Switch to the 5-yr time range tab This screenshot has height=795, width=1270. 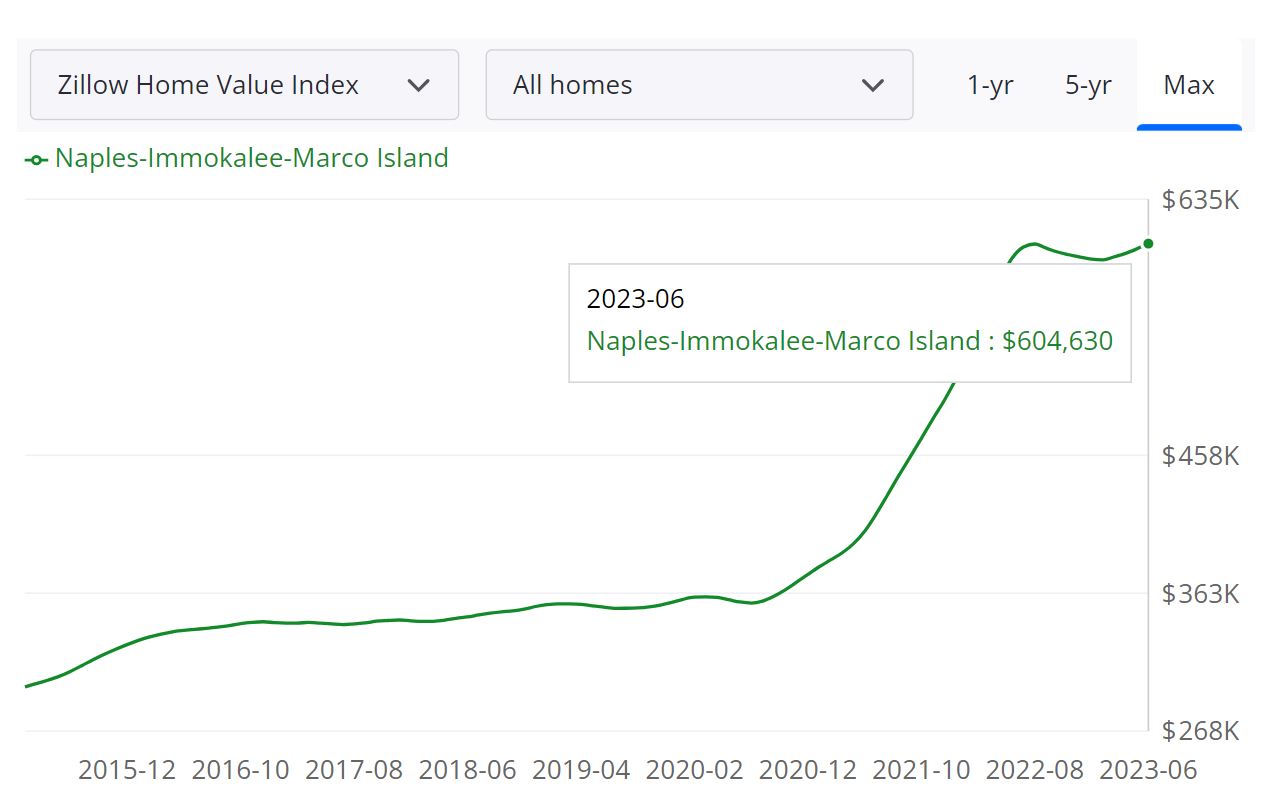(x=1088, y=85)
